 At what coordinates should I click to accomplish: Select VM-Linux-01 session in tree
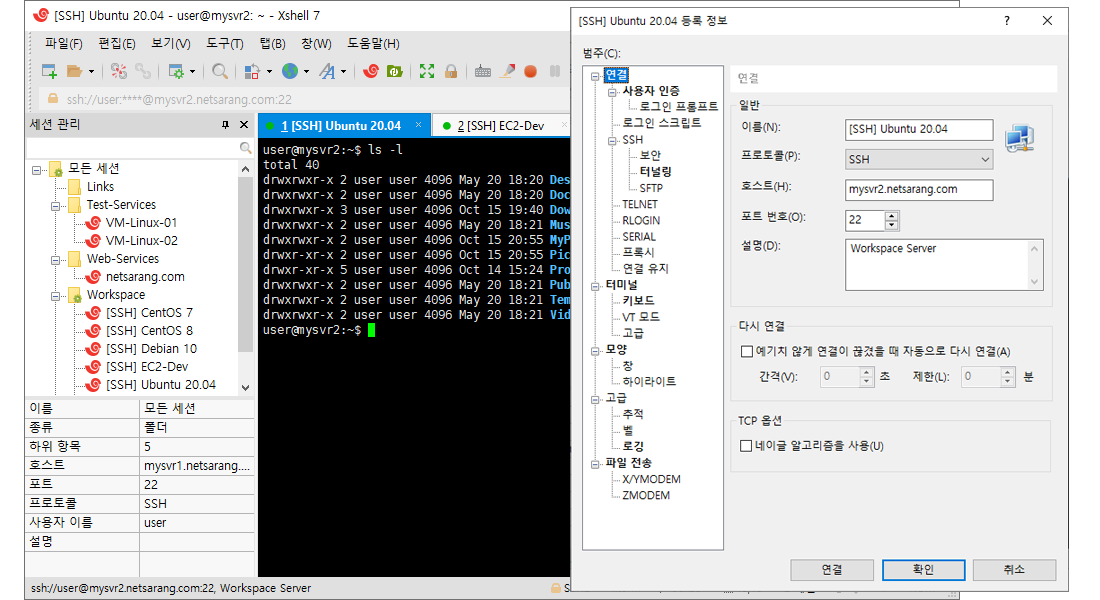(141, 222)
